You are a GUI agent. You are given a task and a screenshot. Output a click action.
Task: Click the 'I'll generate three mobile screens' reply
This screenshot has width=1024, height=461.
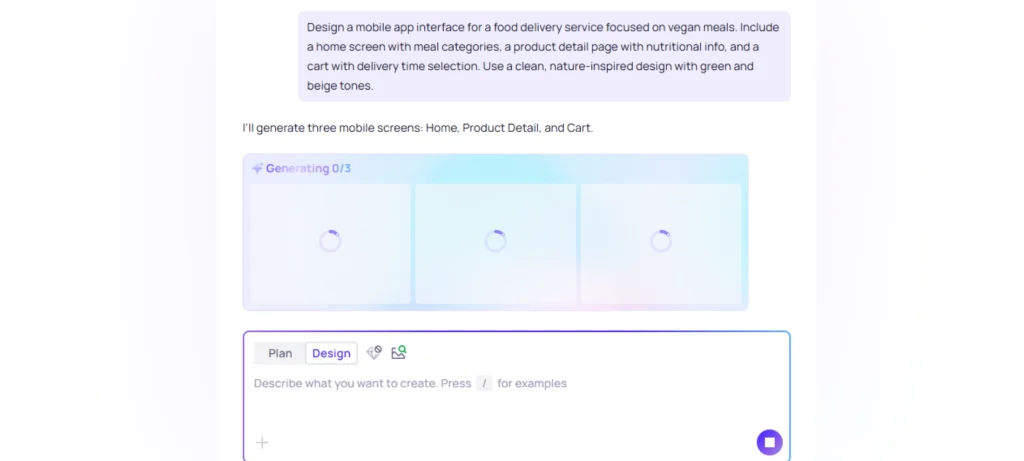[418, 128]
